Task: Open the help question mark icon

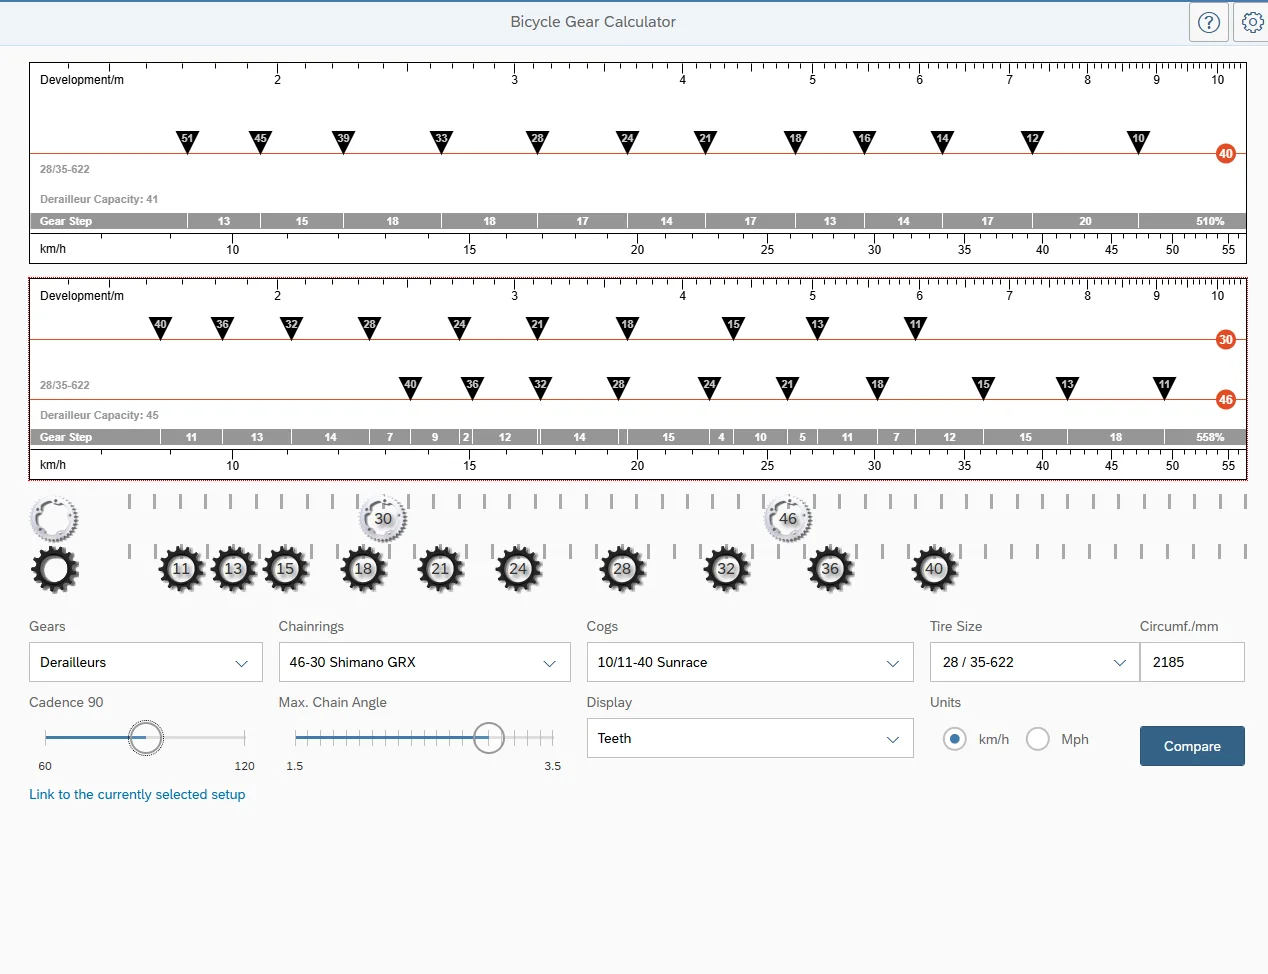Action: pyautogui.click(x=1208, y=22)
